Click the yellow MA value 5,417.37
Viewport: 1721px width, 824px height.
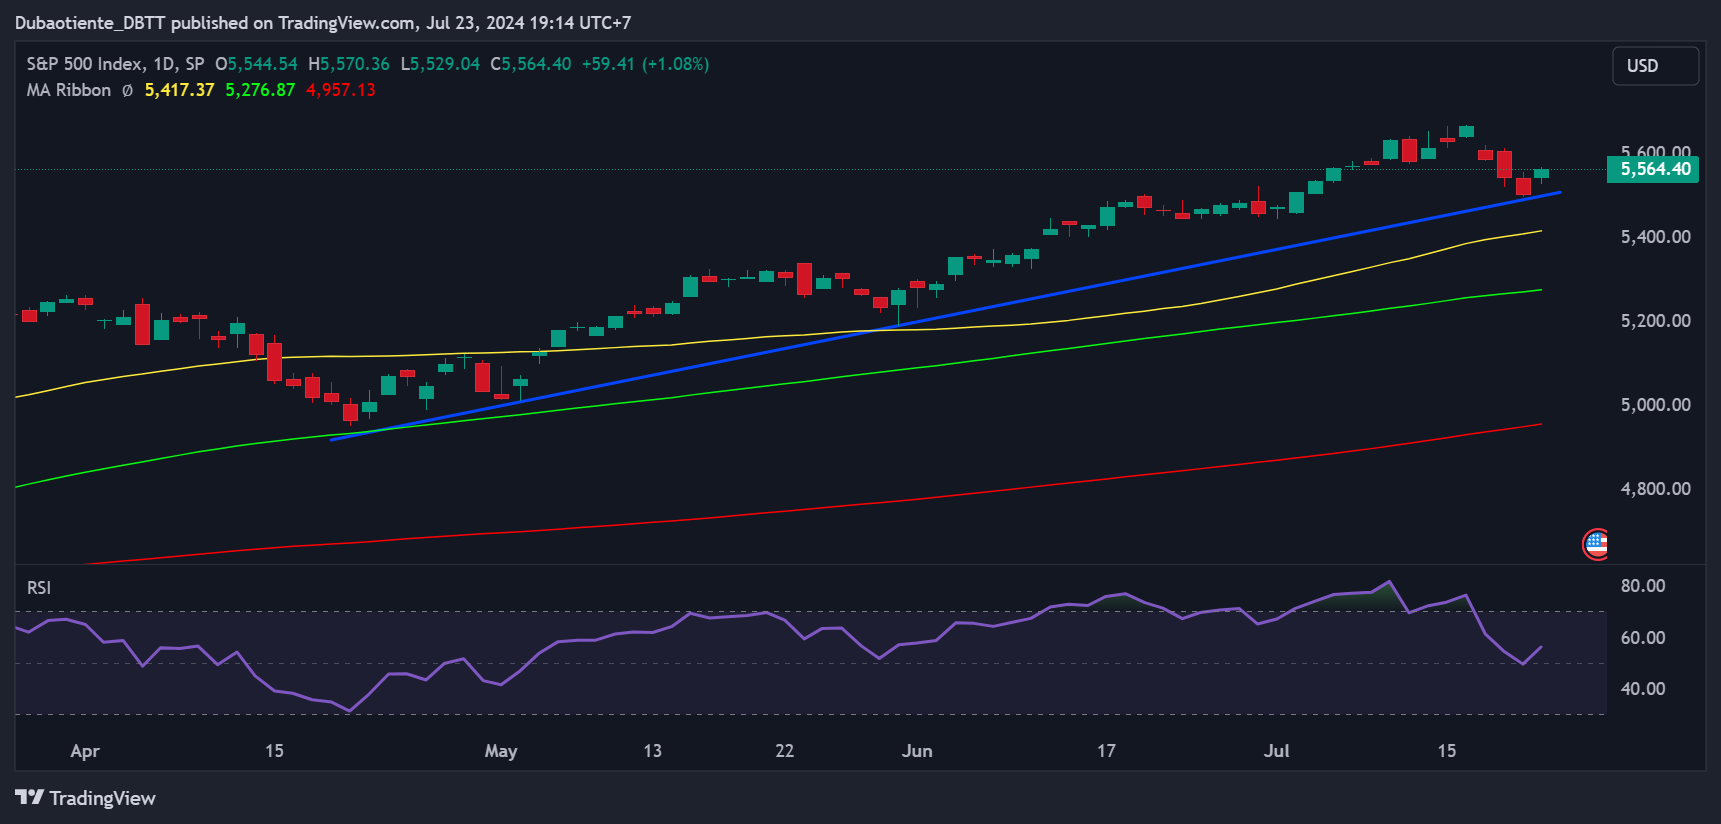[179, 90]
